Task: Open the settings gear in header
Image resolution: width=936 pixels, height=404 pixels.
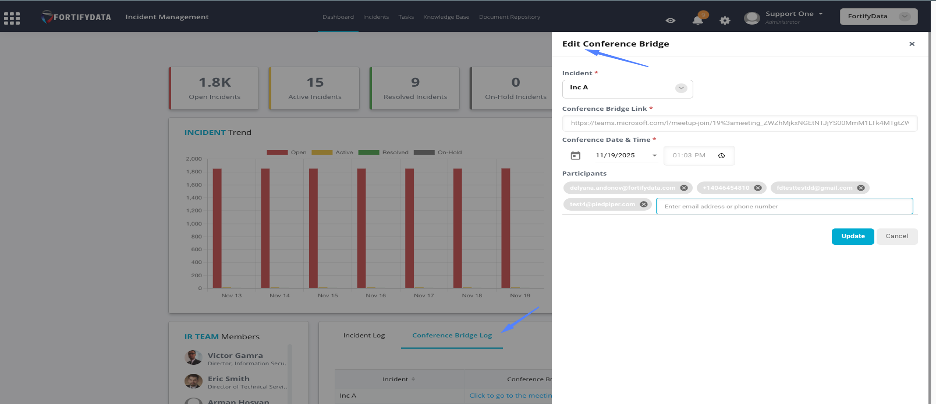Action: click(725, 20)
